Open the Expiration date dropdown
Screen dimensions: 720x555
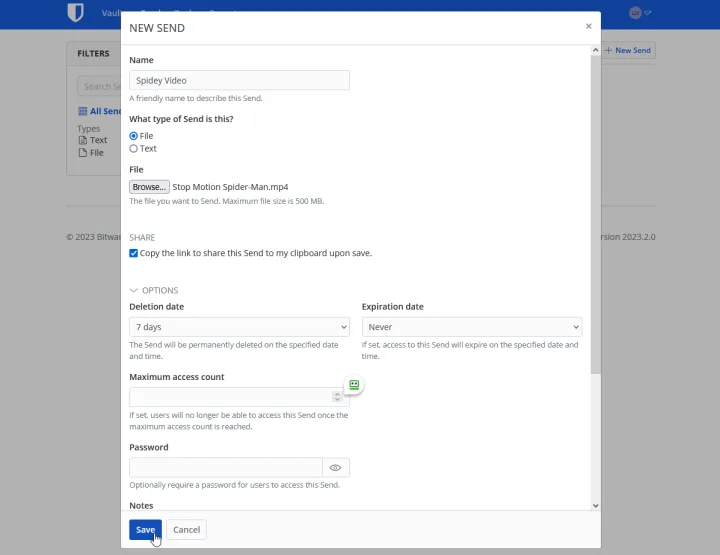coord(471,327)
